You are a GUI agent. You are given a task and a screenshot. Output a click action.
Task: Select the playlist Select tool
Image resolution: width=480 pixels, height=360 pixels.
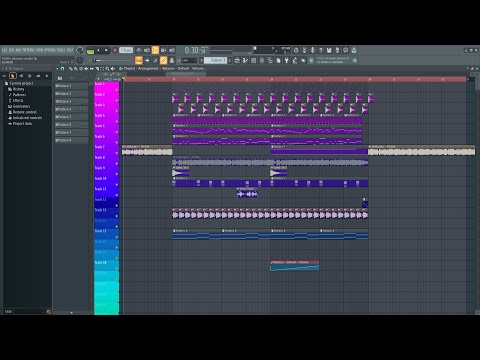coord(102,69)
